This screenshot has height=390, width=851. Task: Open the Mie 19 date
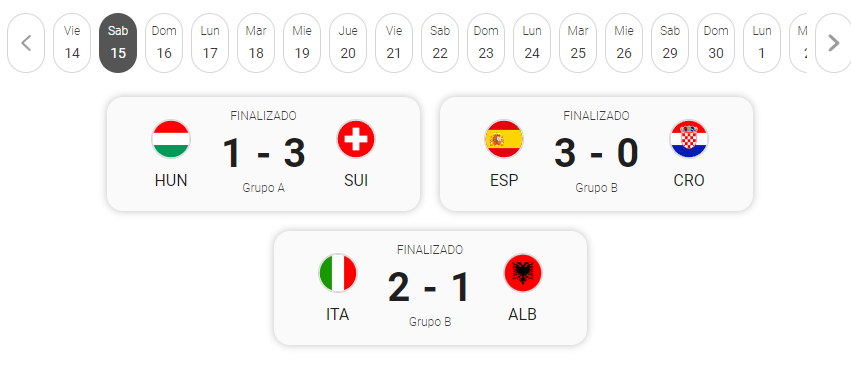pyautogui.click(x=302, y=43)
